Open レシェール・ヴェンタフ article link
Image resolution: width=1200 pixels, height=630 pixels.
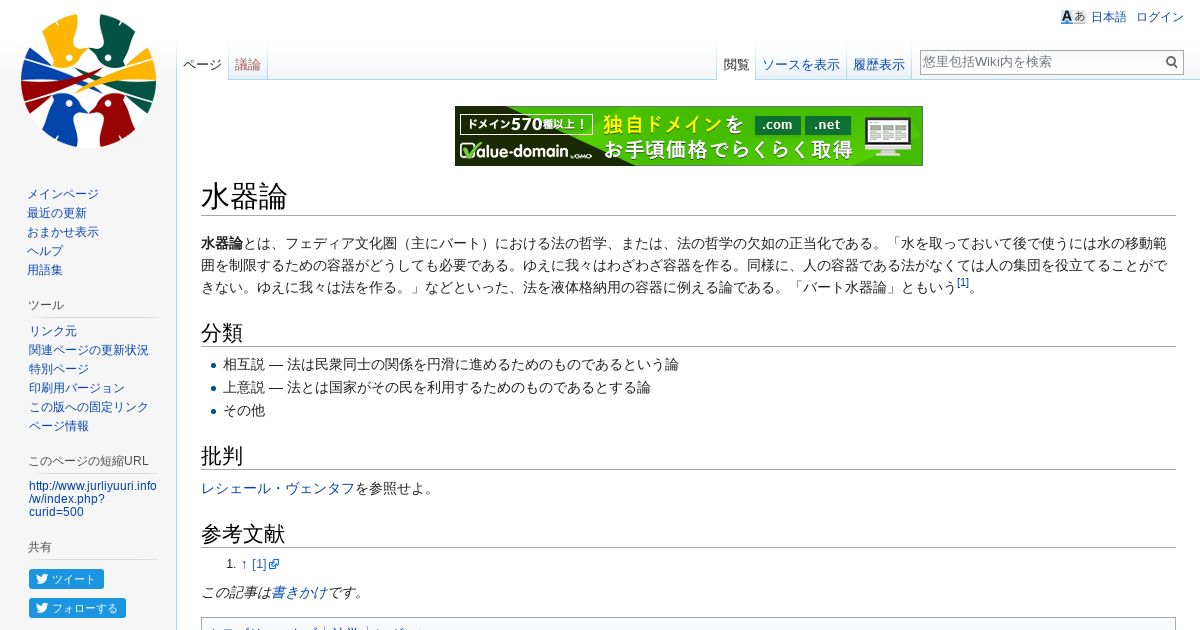click(278, 488)
